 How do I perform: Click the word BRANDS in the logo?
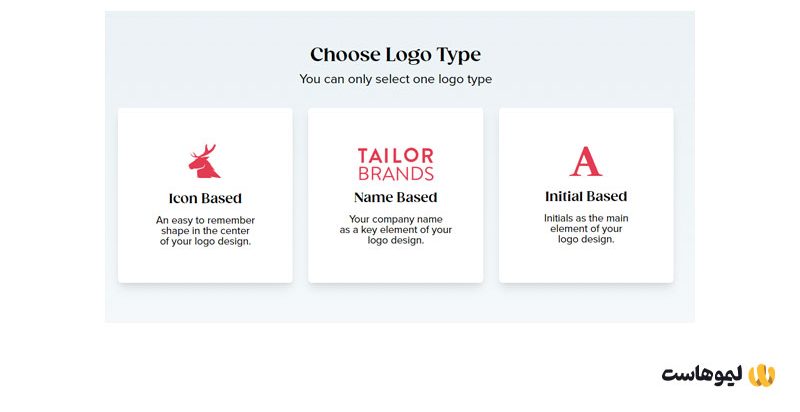(395, 173)
